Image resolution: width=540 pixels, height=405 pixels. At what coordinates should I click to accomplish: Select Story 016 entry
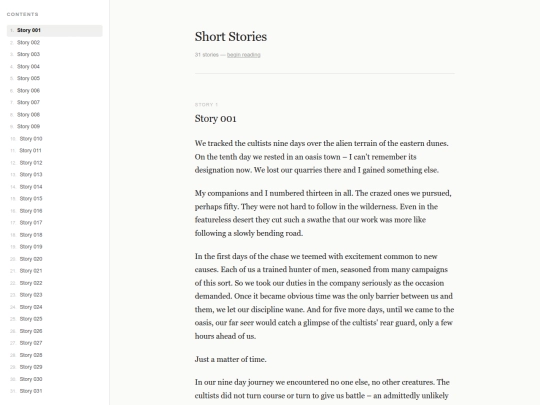pos(54,211)
